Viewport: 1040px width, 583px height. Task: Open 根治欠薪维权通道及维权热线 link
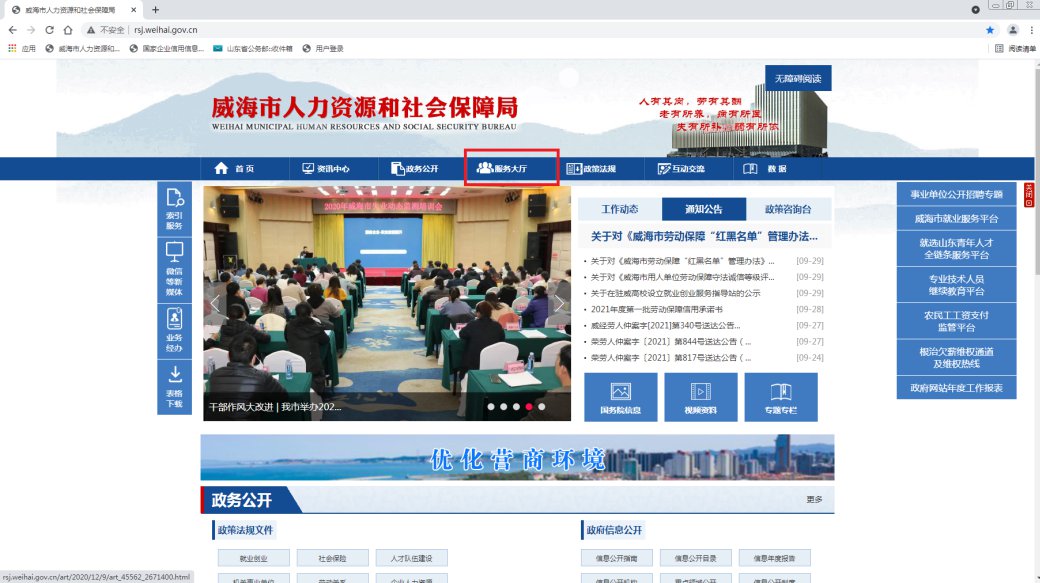[x=956, y=357]
